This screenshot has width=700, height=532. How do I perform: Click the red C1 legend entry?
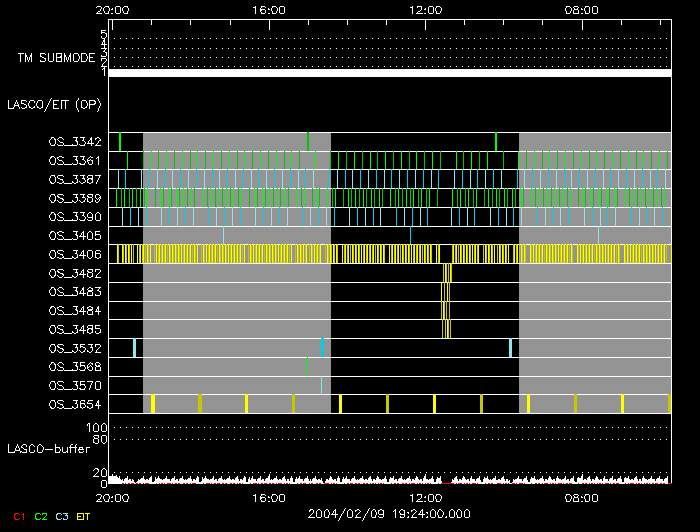pyautogui.click(x=18, y=515)
